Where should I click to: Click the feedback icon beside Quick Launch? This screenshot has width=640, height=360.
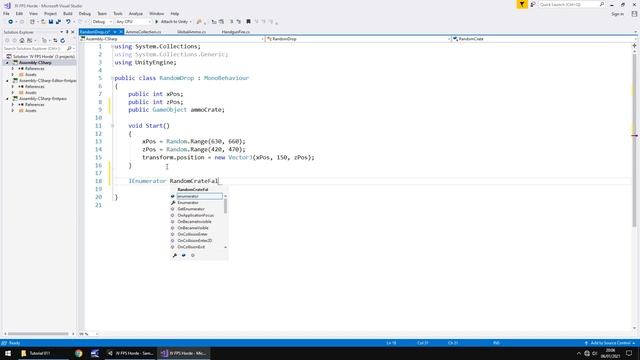[533, 4]
